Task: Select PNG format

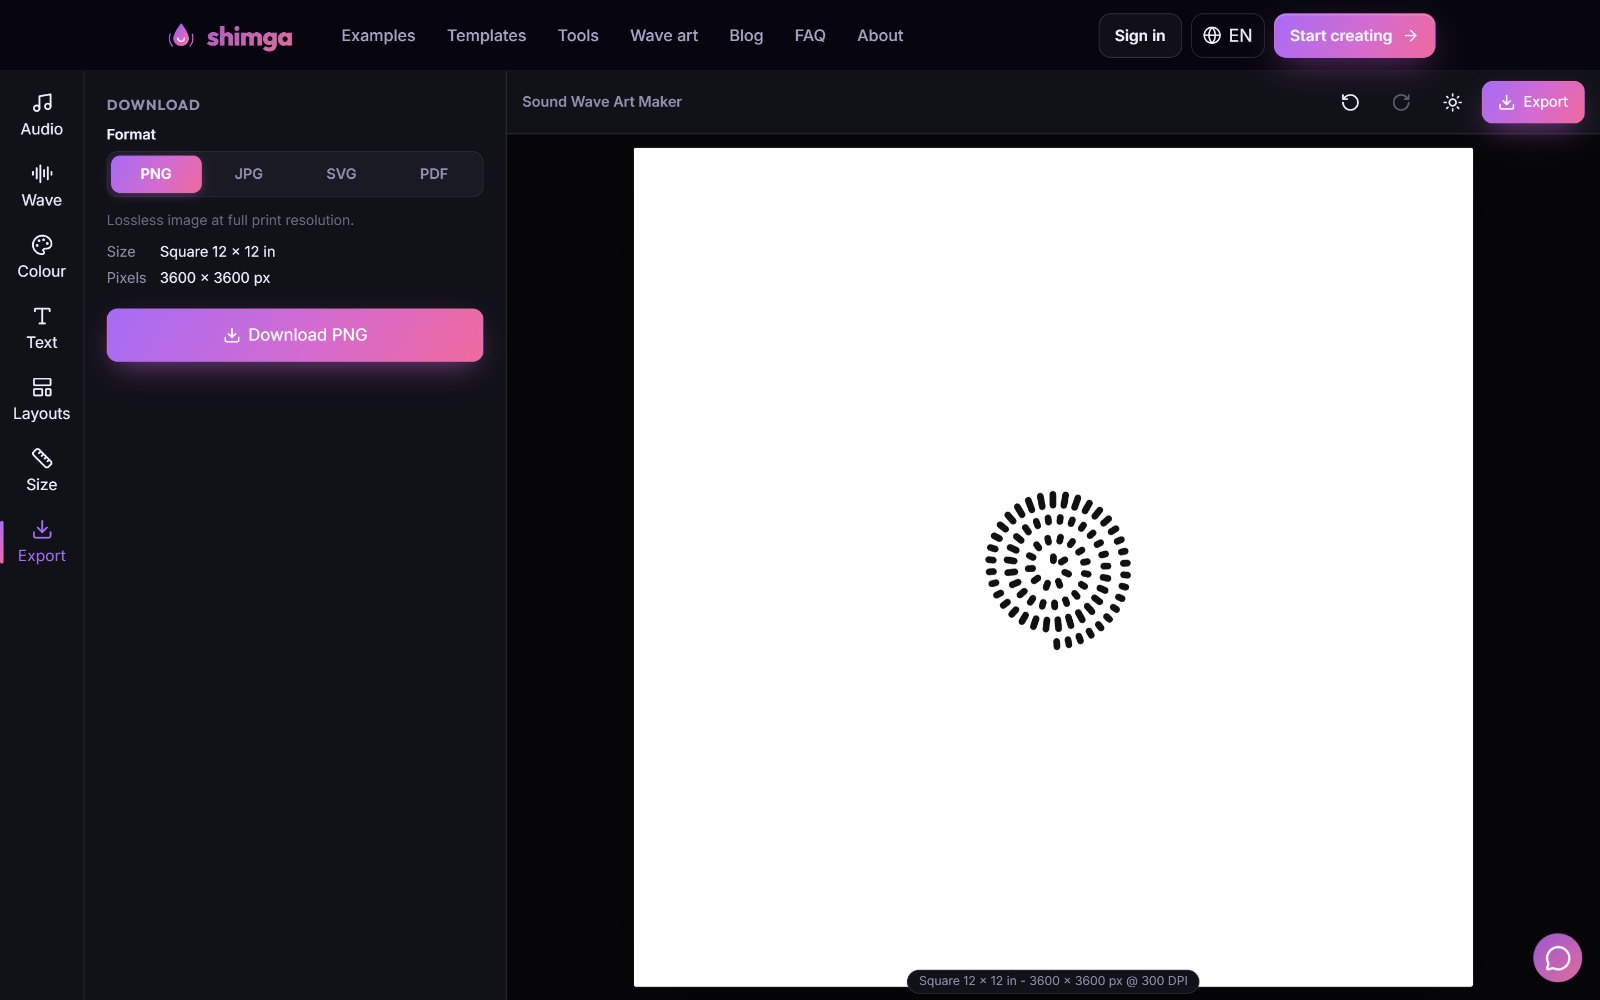Action: (156, 174)
